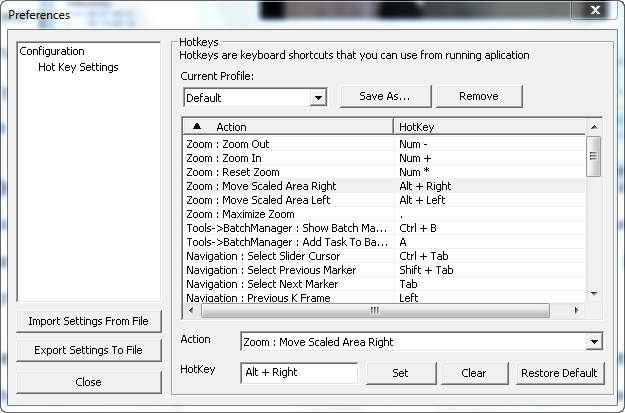
Task: Click horizontal scrollbar left arrow
Action: tap(191, 310)
